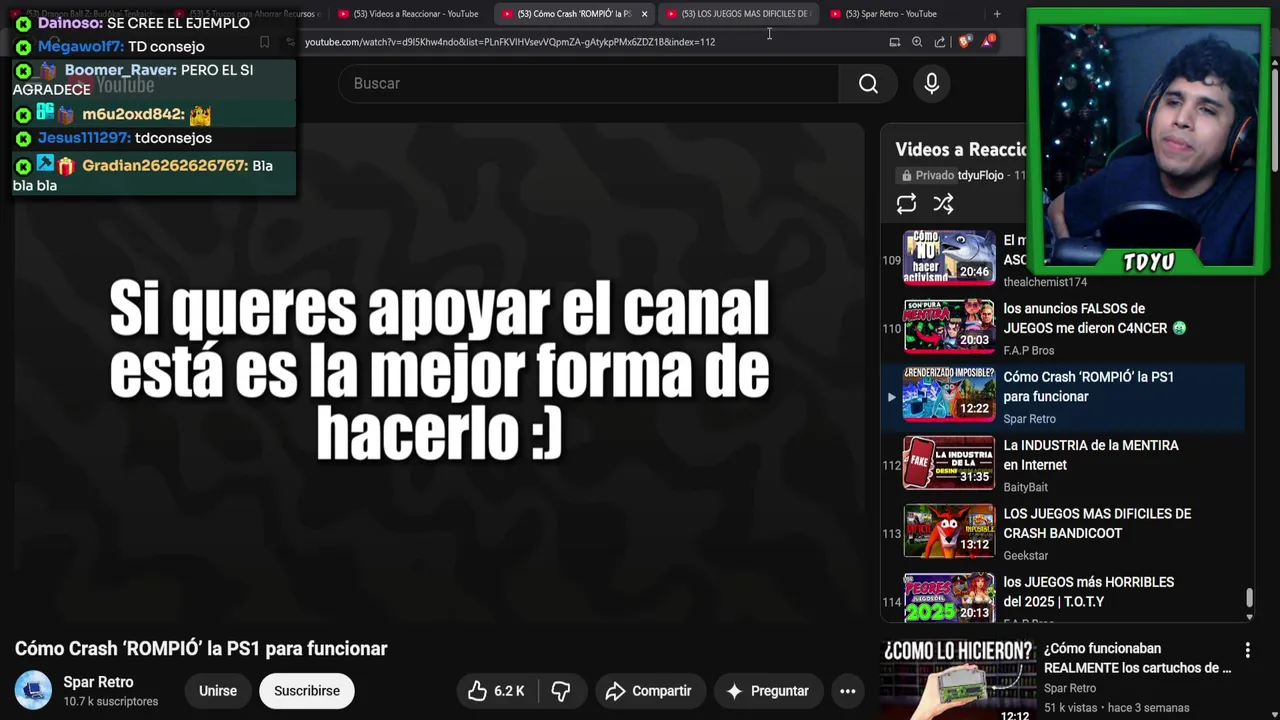Click the browser address bar URL
This screenshot has height=720, width=1280.
coord(510,42)
